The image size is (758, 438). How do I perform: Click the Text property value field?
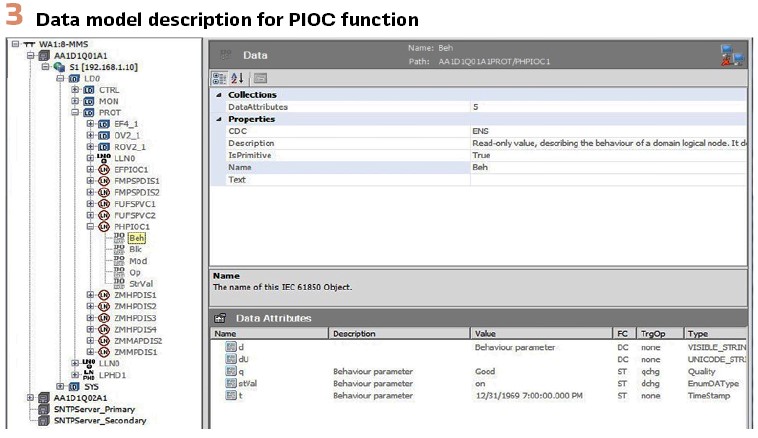608,180
